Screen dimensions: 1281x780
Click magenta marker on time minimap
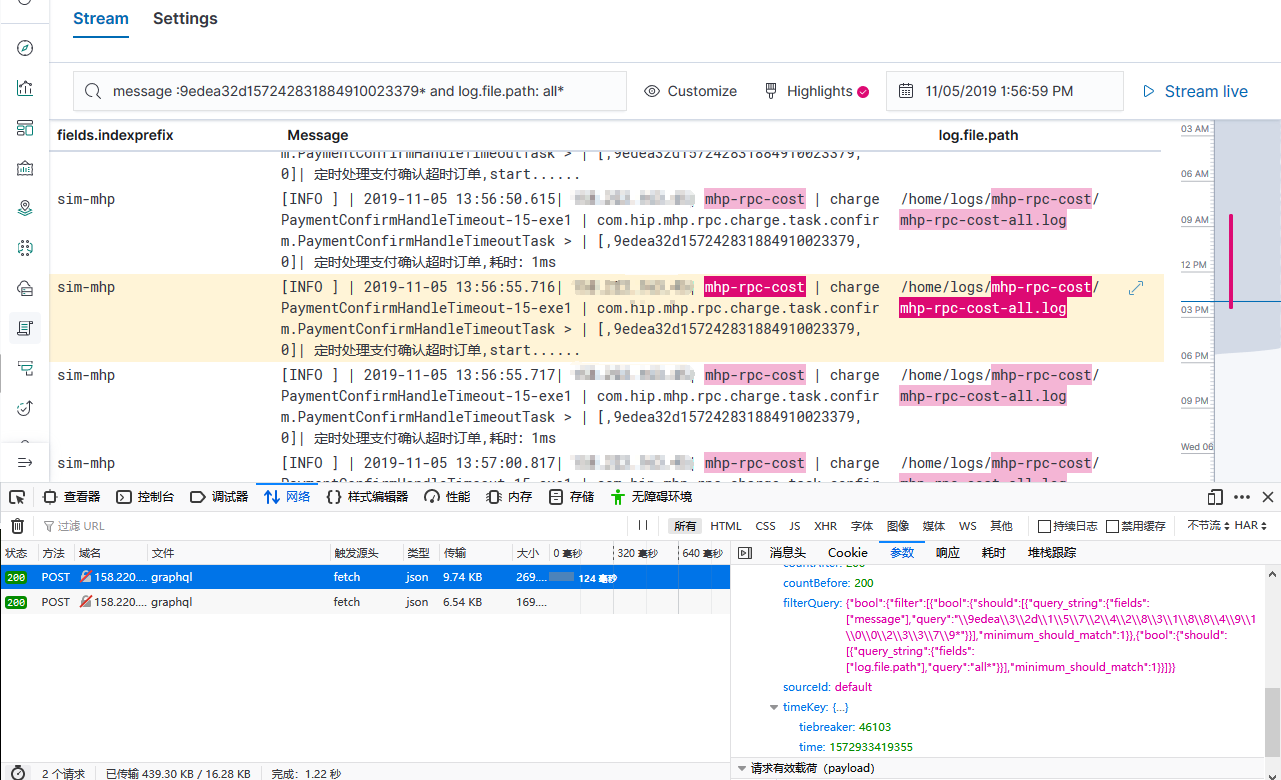click(1231, 260)
